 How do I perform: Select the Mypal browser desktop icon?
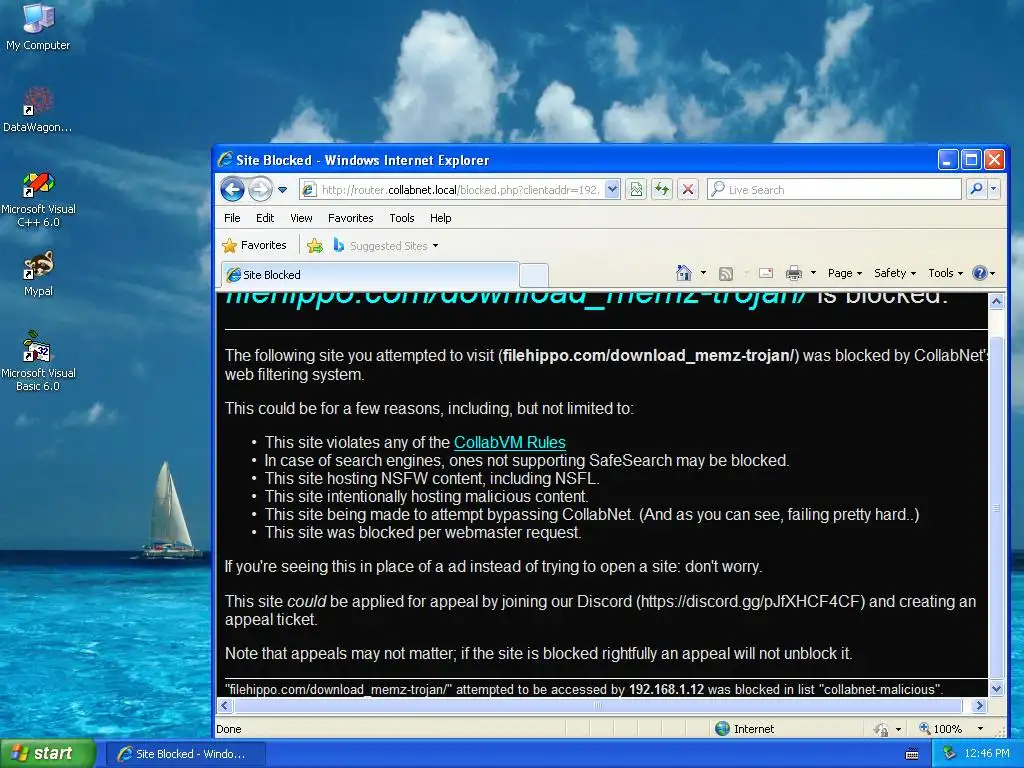[38, 274]
